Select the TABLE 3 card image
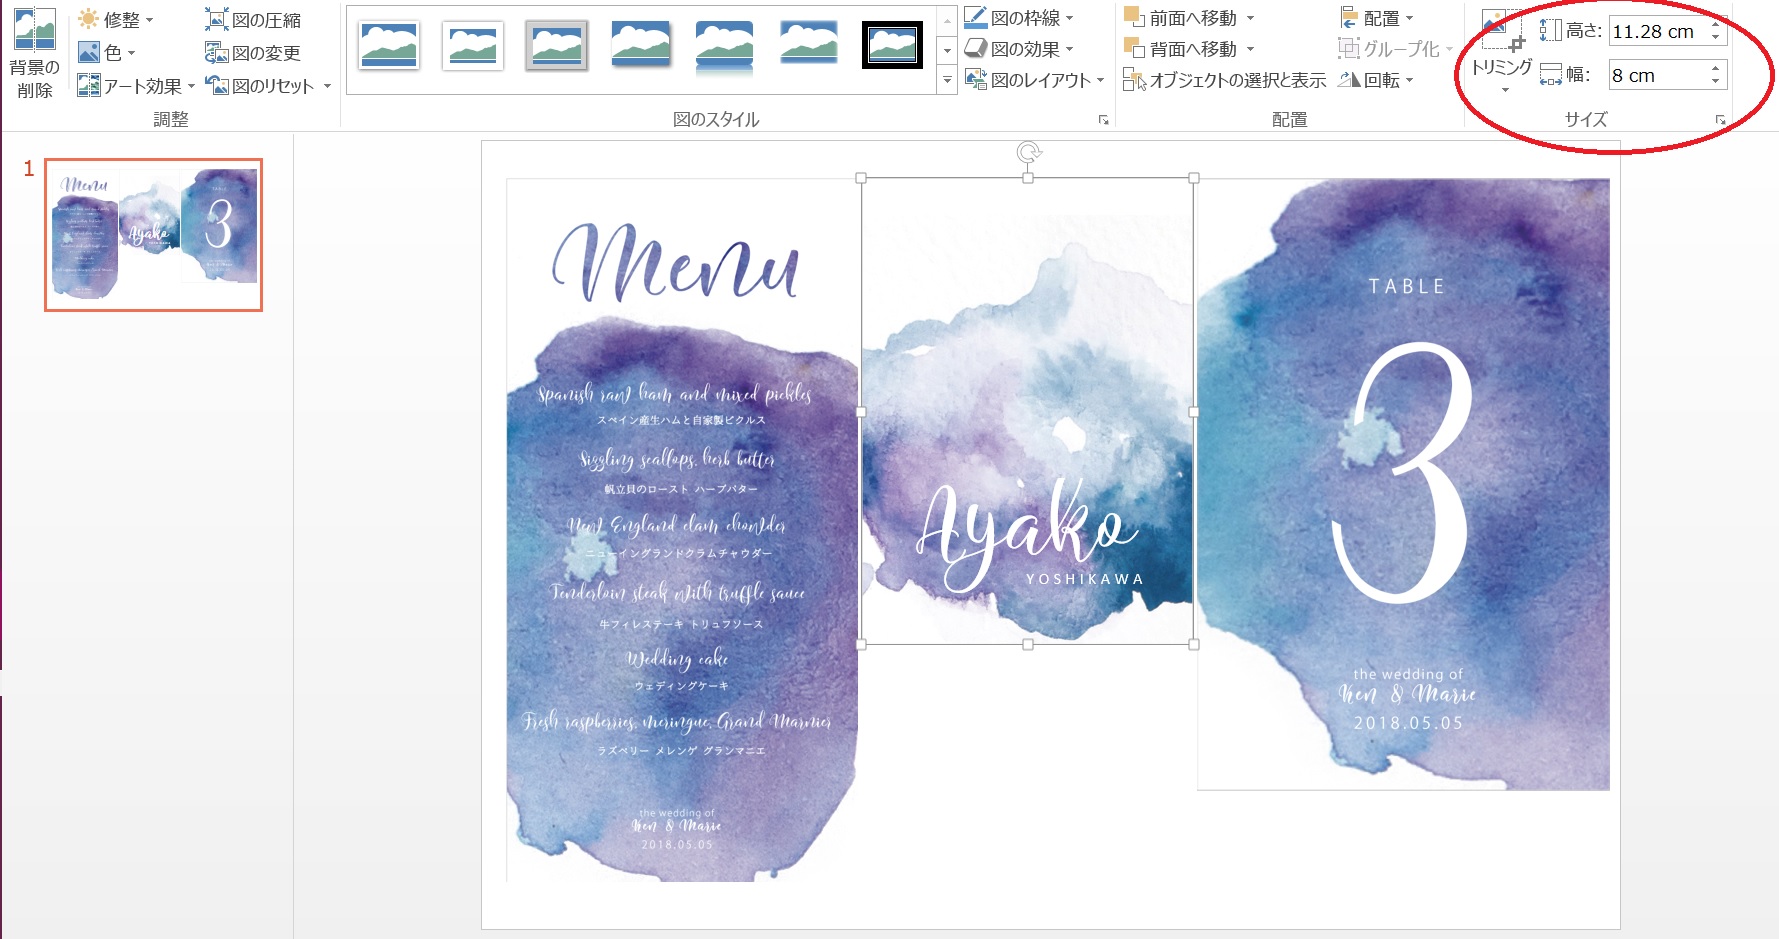The height and width of the screenshot is (939, 1779). 1403,484
